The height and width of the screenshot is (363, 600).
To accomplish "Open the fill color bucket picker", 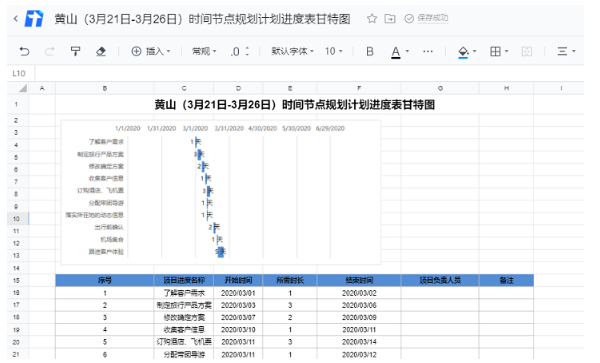I will (x=467, y=52).
